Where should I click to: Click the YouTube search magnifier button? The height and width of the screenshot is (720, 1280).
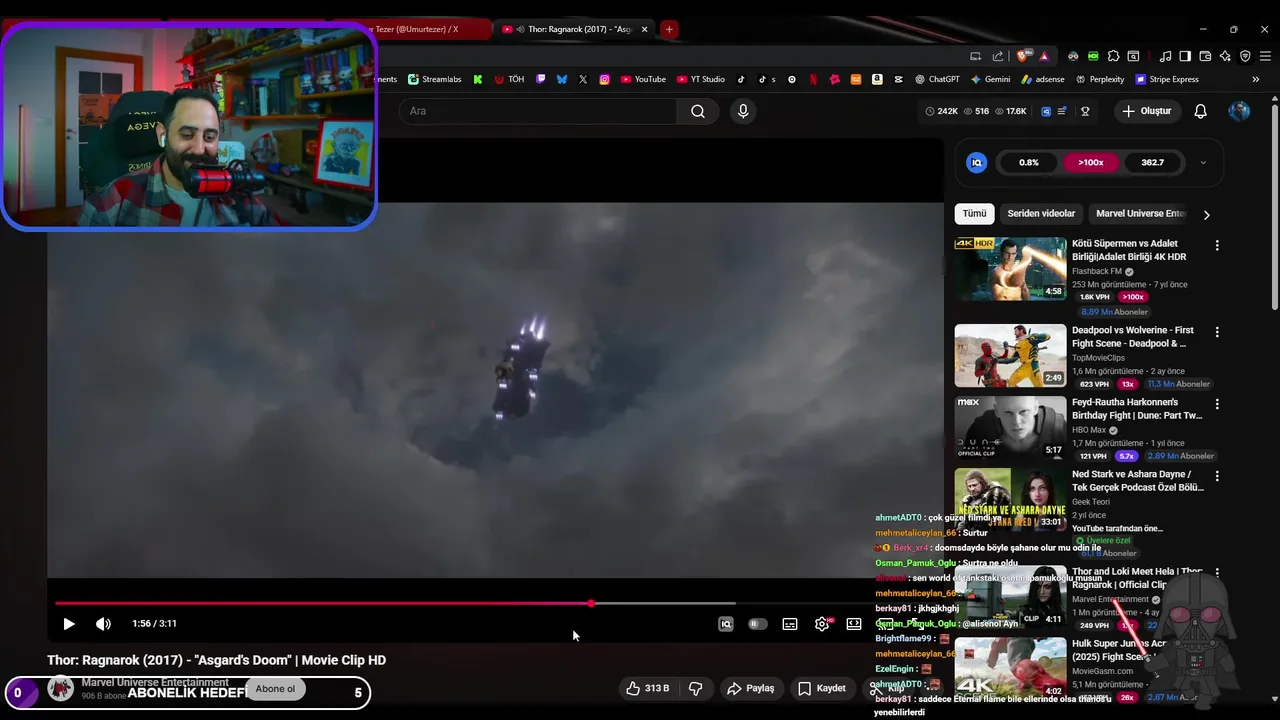pos(698,111)
